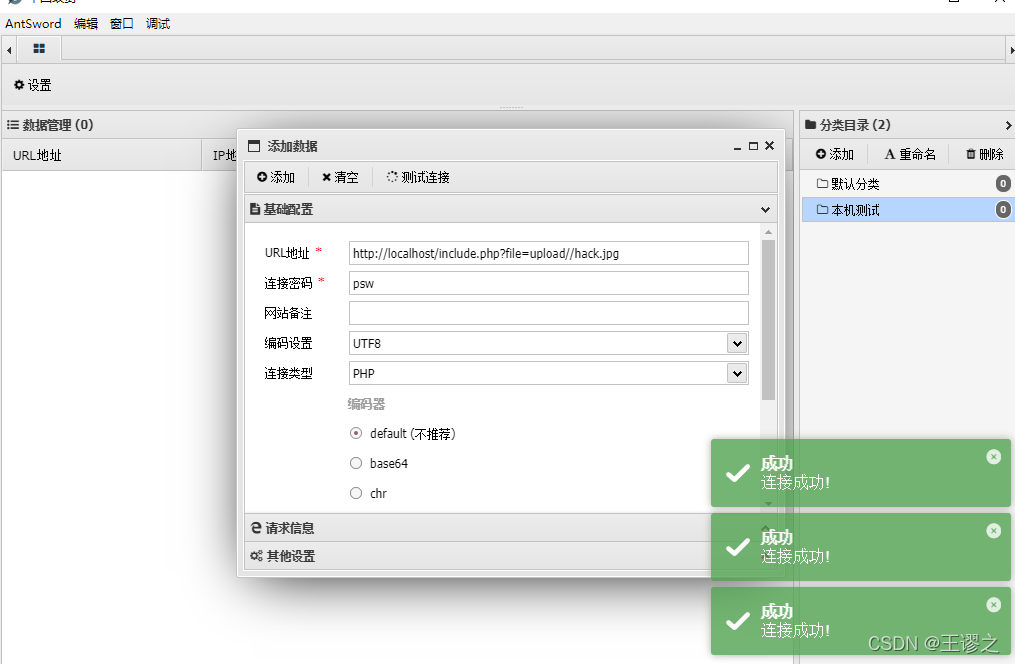This screenshot has width=1015, height=664.
Task: Select the chr encoder radio
Action: (x=355, y=493)
